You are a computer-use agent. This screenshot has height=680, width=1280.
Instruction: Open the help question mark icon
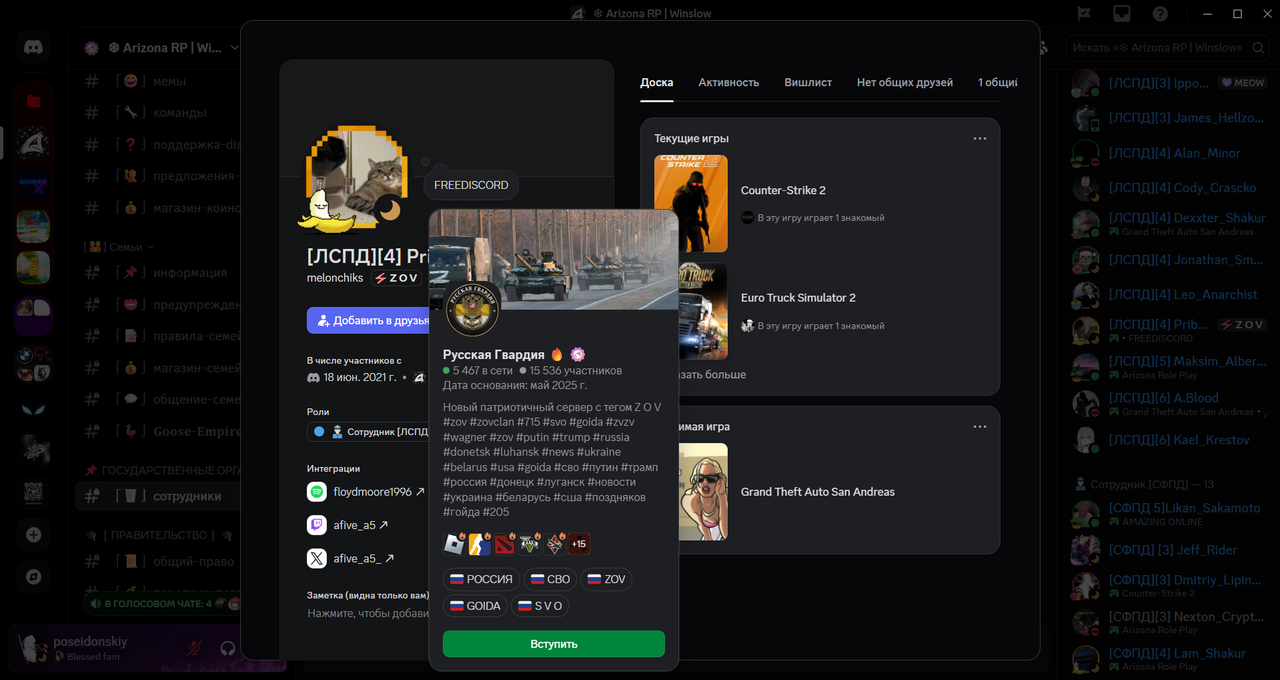pos(1160,14)
